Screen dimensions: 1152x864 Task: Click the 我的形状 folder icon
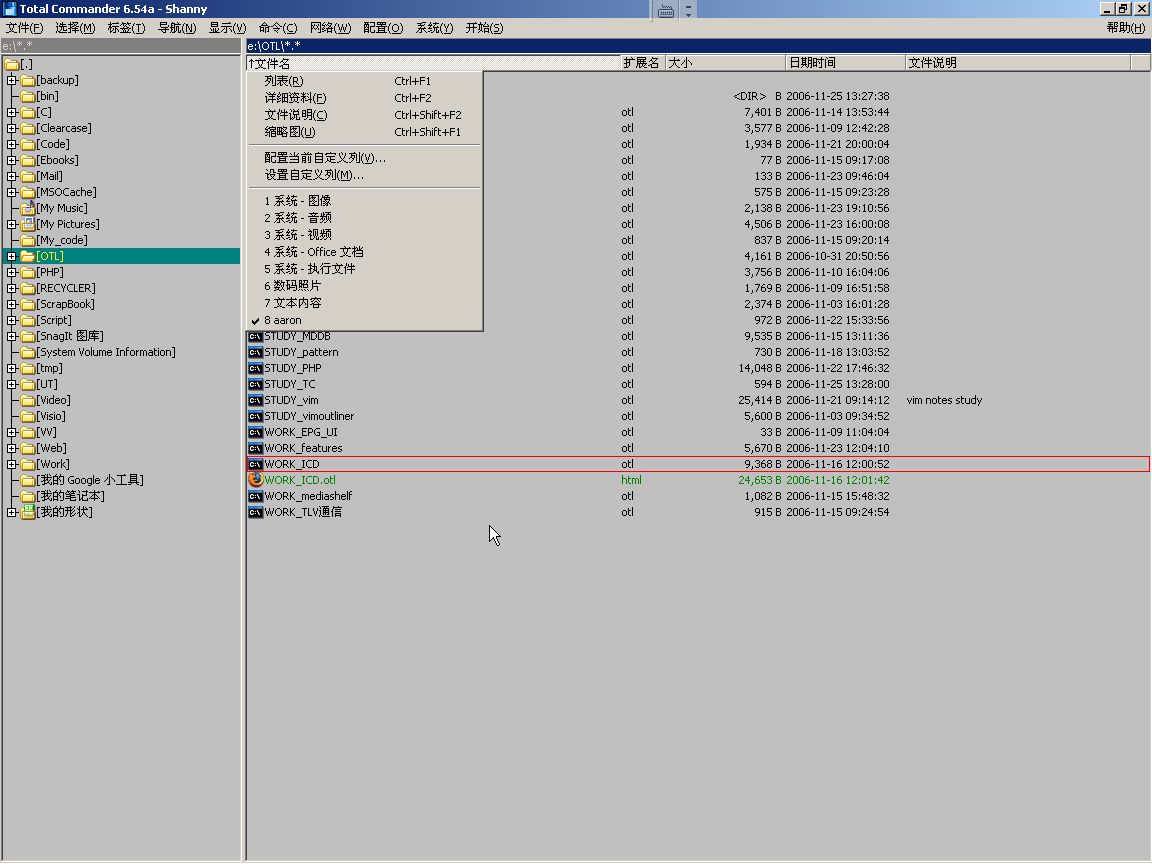(x=28, y=512)
